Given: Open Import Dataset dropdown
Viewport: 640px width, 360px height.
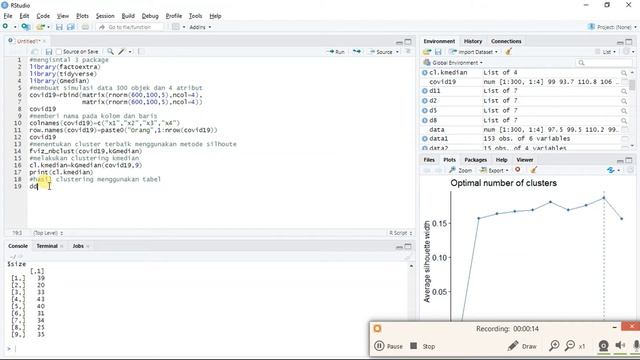Looking at the screenshot, I should click(473, 52).
